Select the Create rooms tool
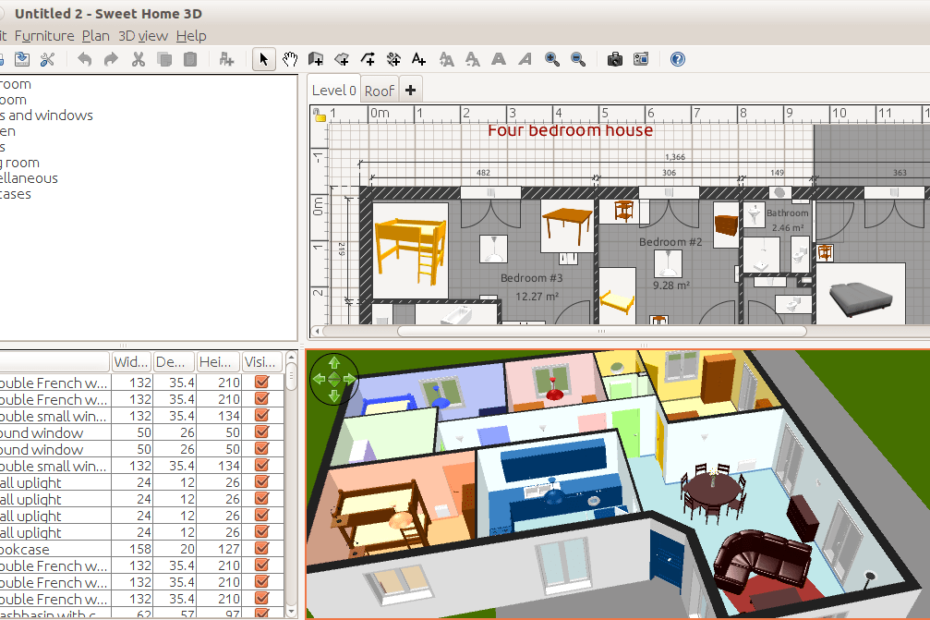The width and height of the screenshot is (930, 620). pos(342,59)
